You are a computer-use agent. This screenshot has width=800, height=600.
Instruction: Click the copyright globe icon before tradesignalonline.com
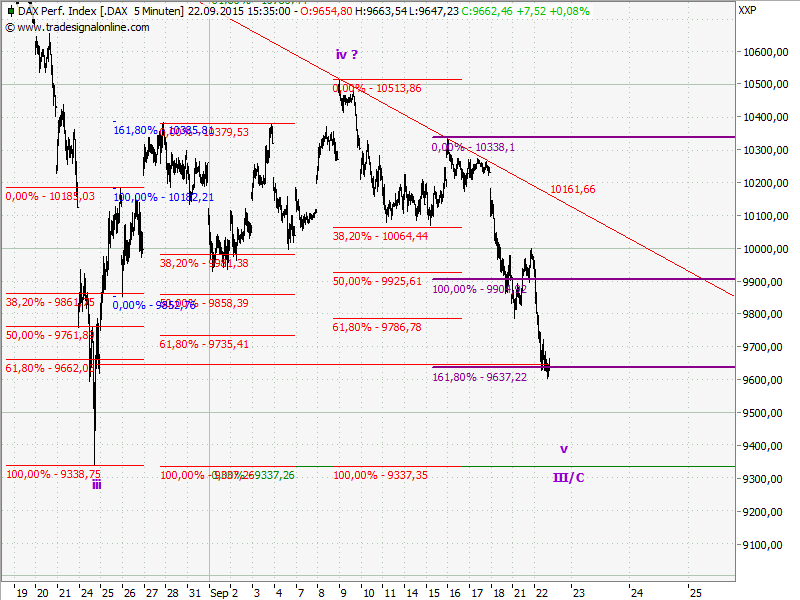[11, 28]
